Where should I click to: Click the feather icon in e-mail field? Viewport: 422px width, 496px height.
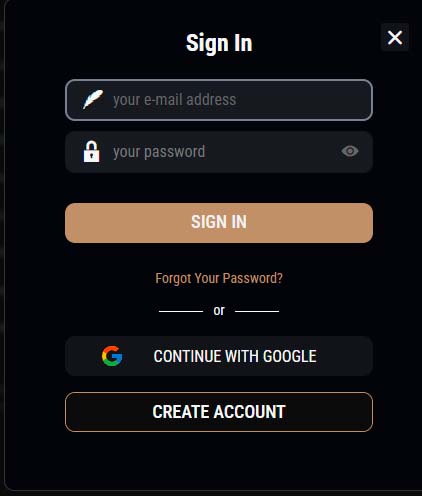93,99
